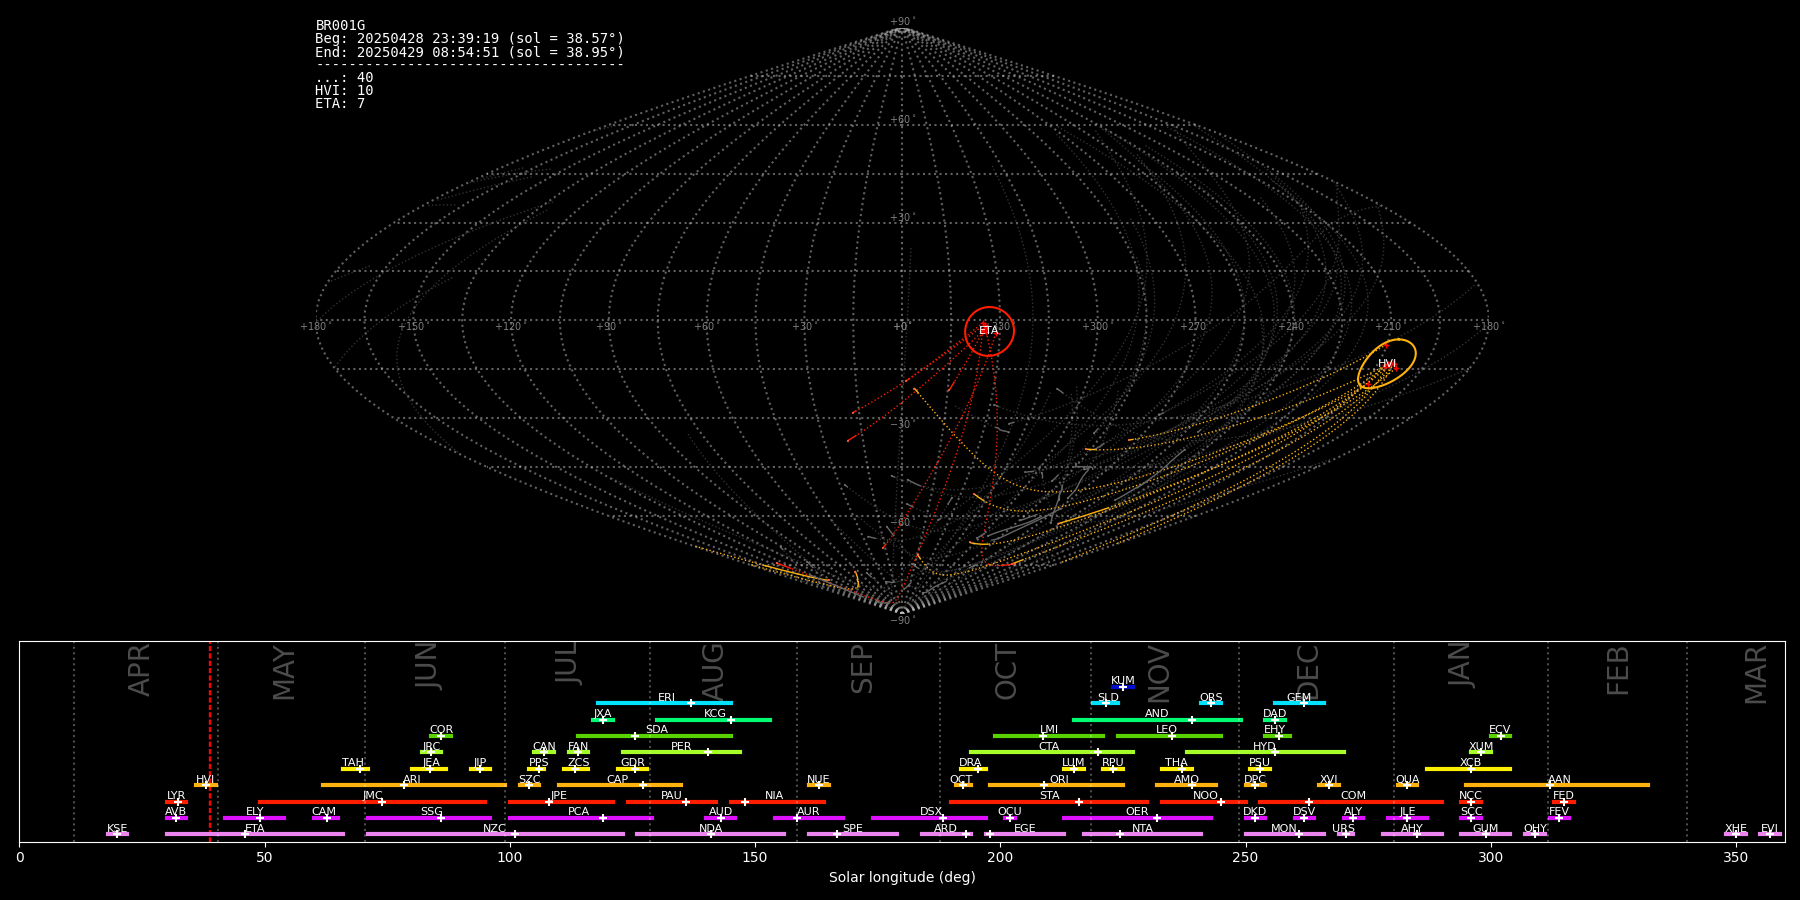Click the ARI shower label in the timeline
The image size is (1800, 900).
click(412, 780)
